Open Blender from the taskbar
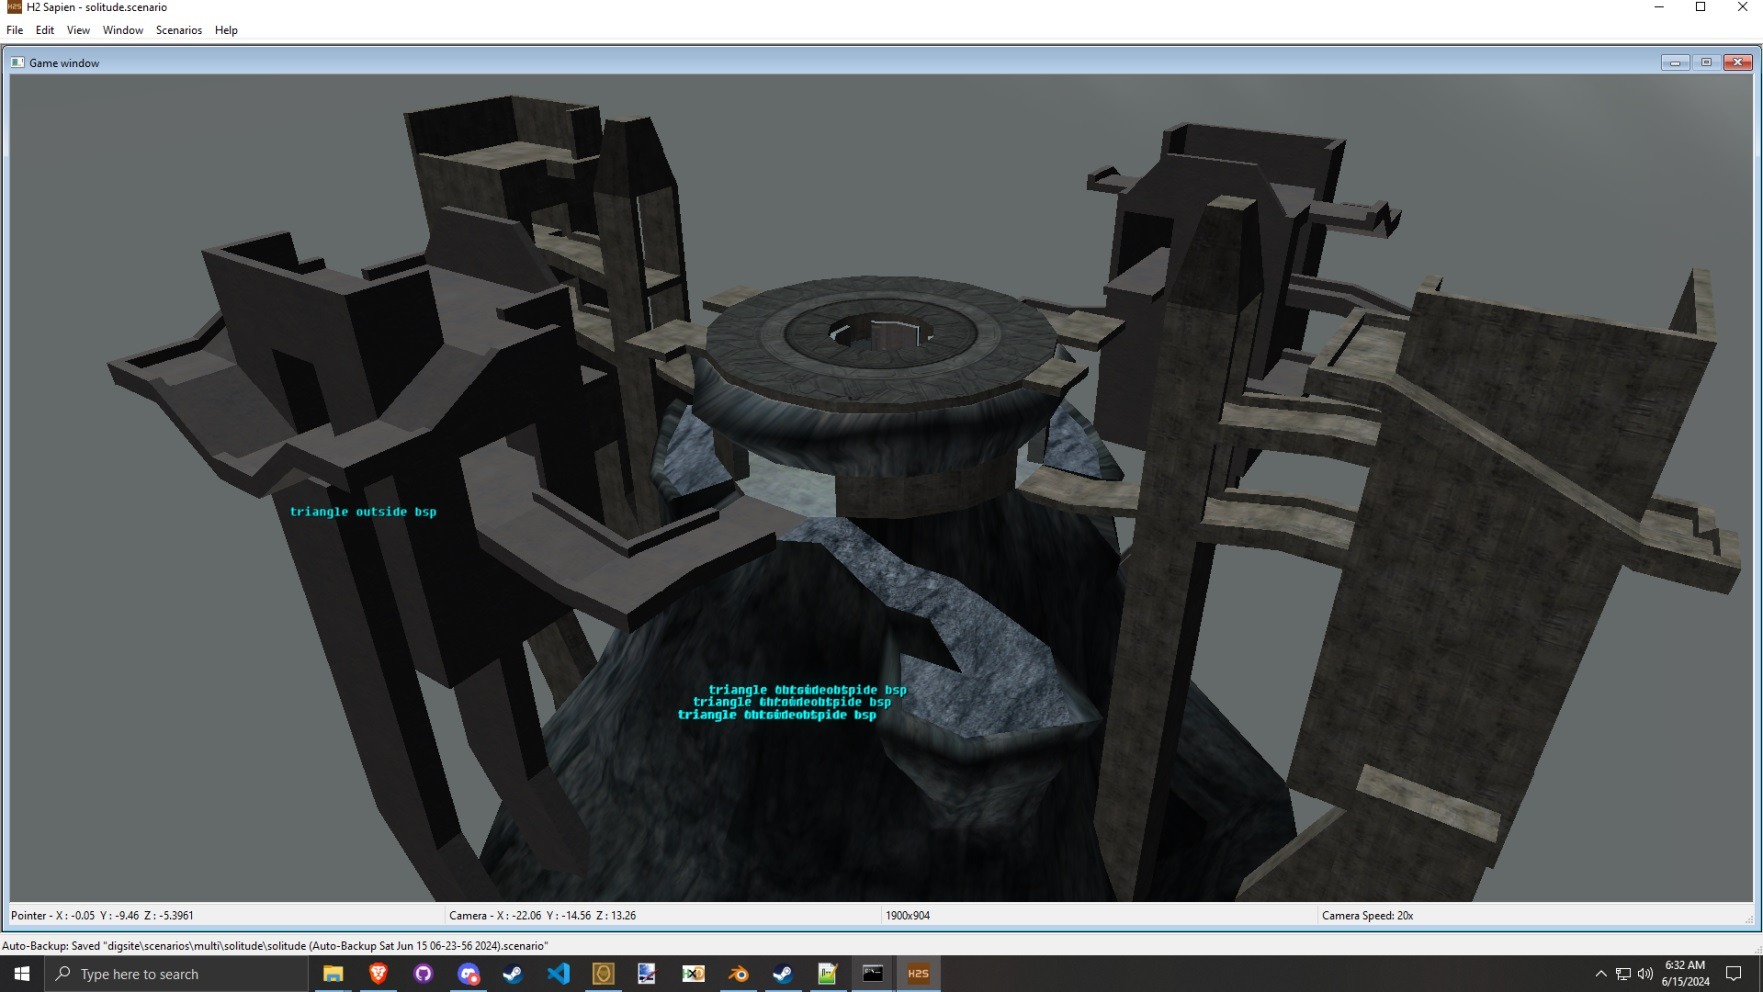 pyautogui.click(x=738, y=973)
